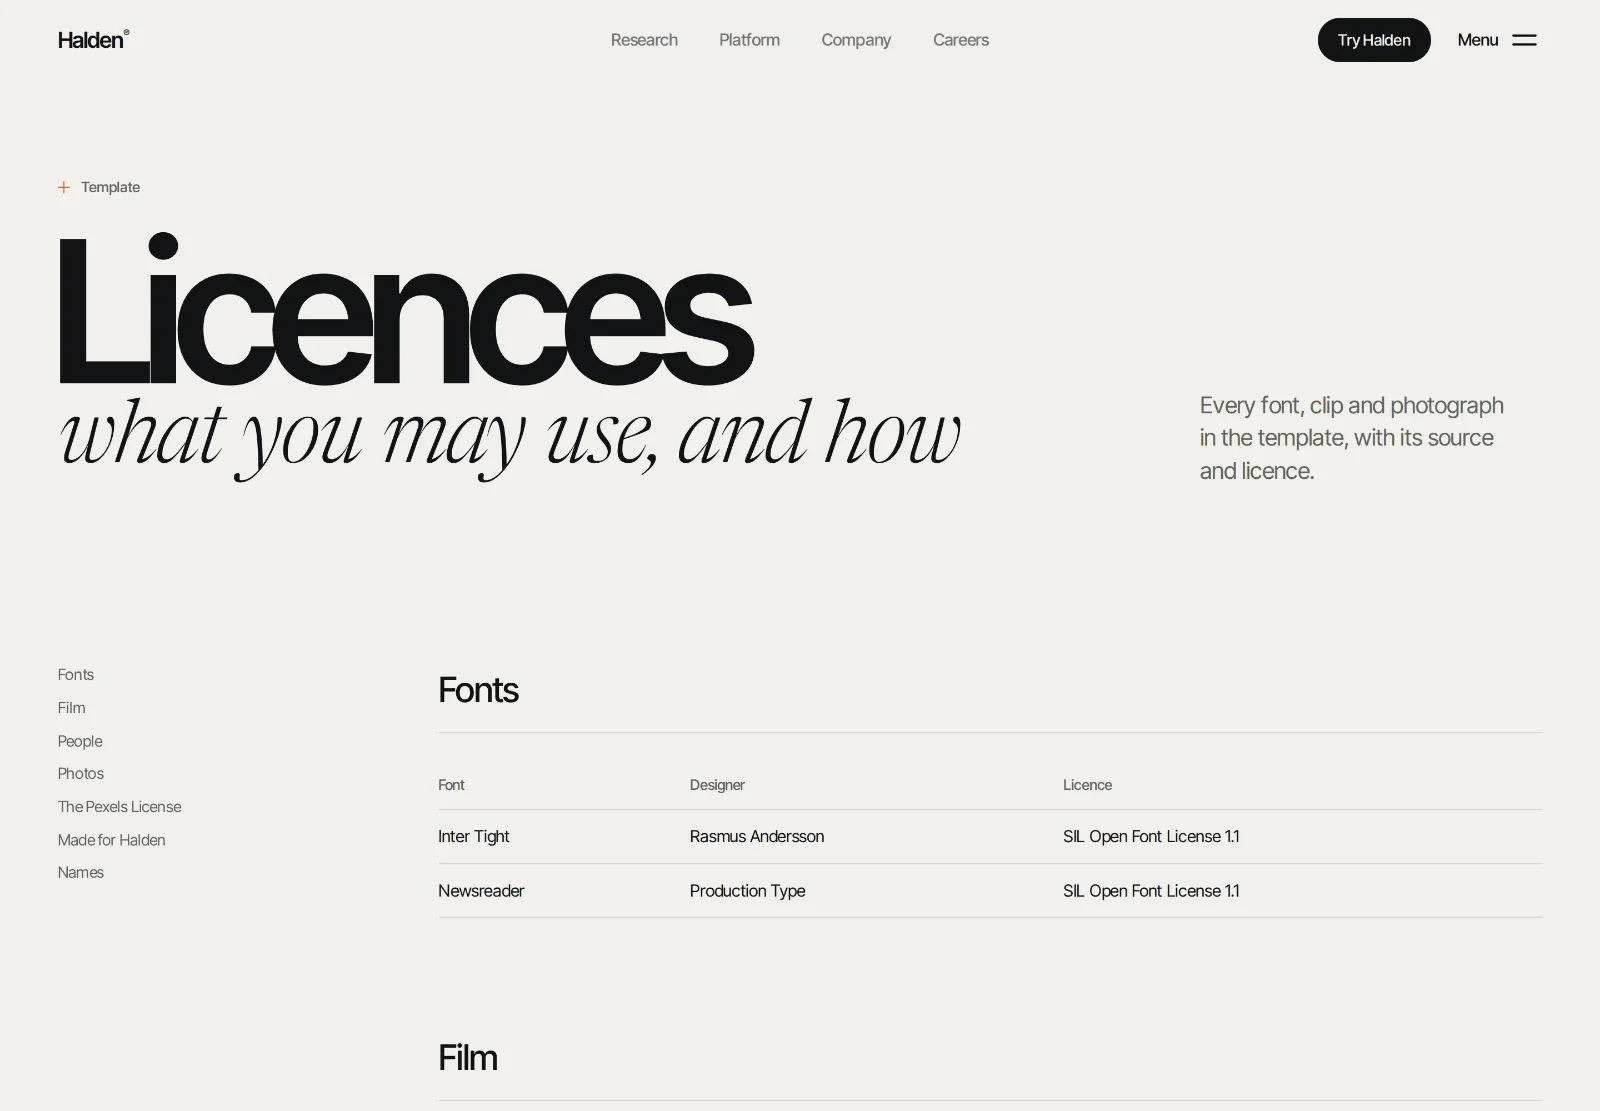Viewport: 1600px width, 1111px height.
Task: Click the Film section heading
Action: 468,1058
